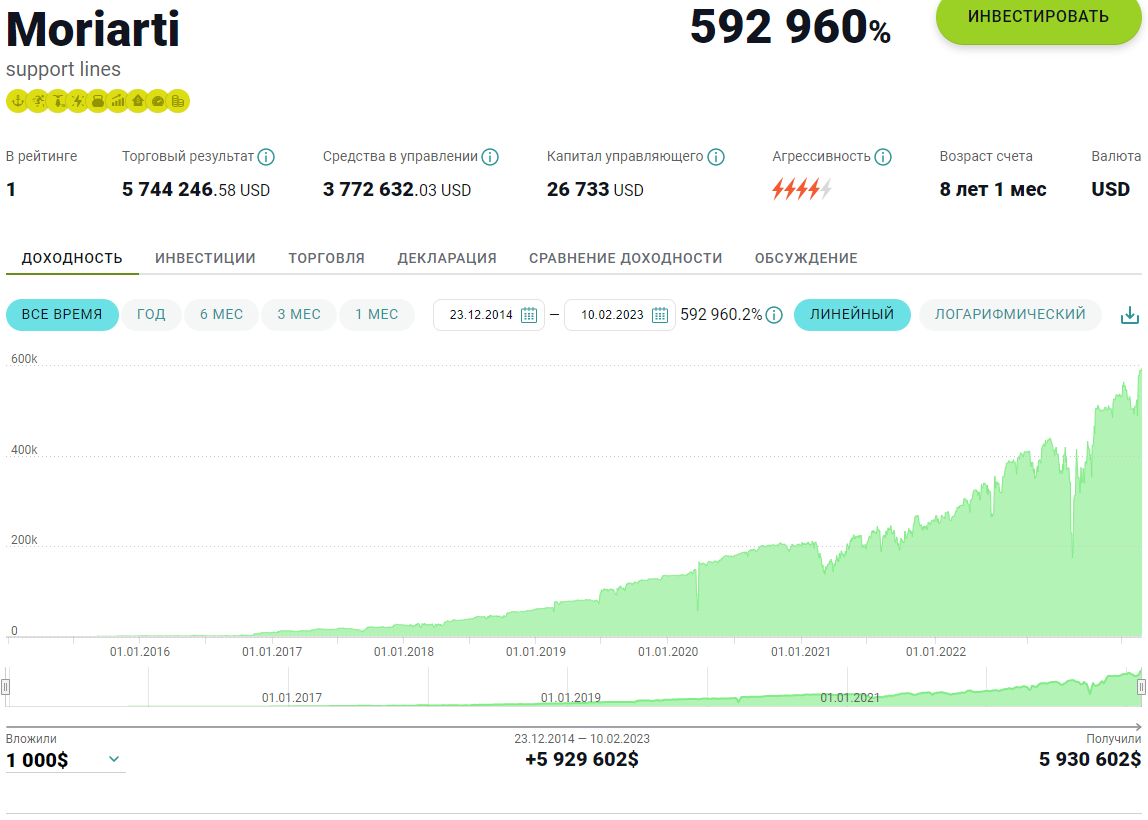Open the end date picker calendar 10.02.2023
The width and height of the screenshot is (1148, 820).
[660, 315]
